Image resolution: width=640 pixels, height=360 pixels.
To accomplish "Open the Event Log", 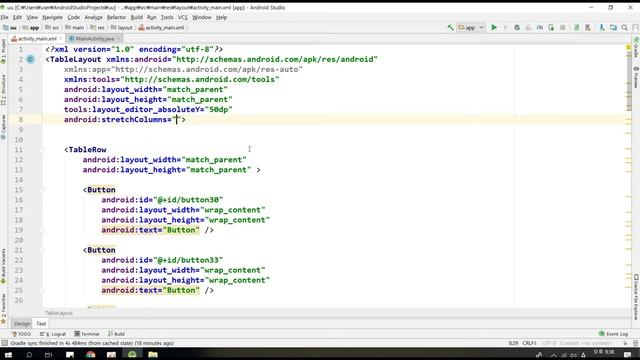I will pos(613,334).
